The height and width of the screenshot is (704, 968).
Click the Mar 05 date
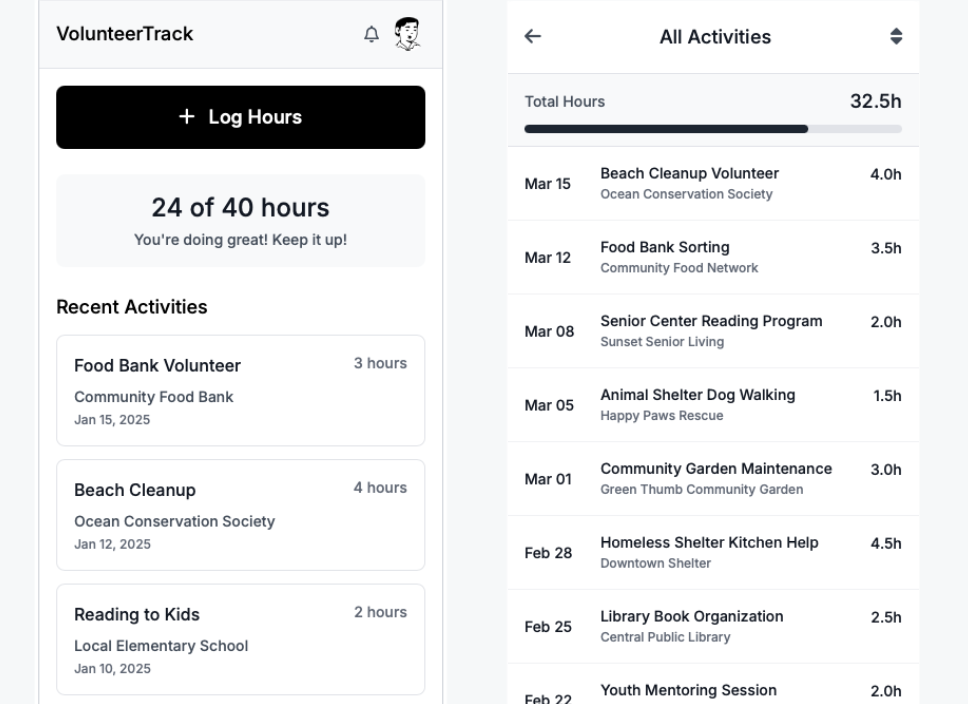tap(549, 405)
